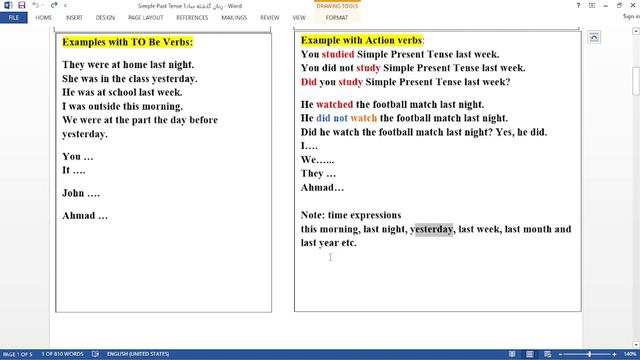
Task: Click the line 'She was in the class yesterday.'
Action: [x=130, y=79]
